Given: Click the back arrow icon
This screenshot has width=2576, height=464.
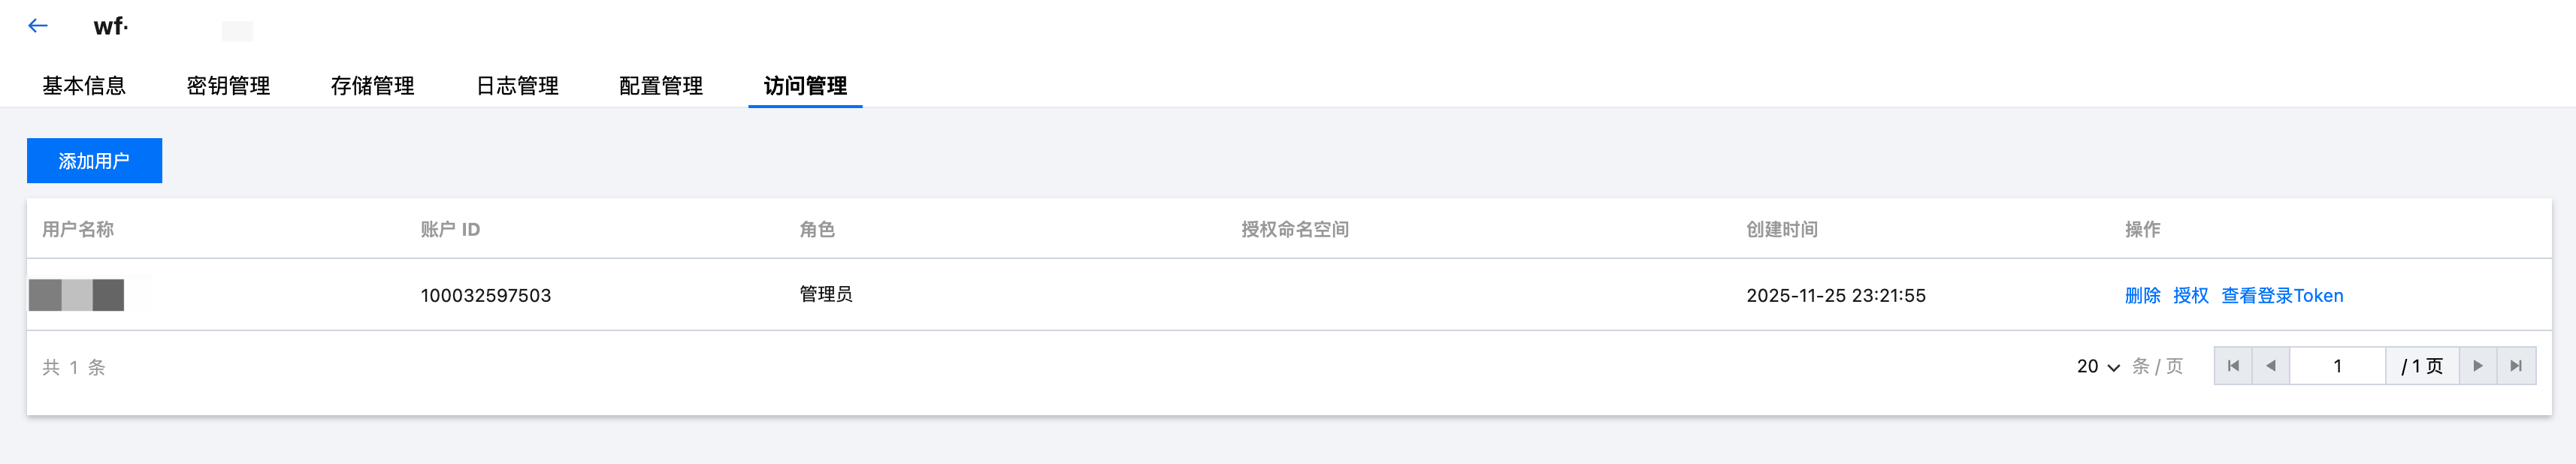Looking at the screenshot, I should (x=38, y=26).
